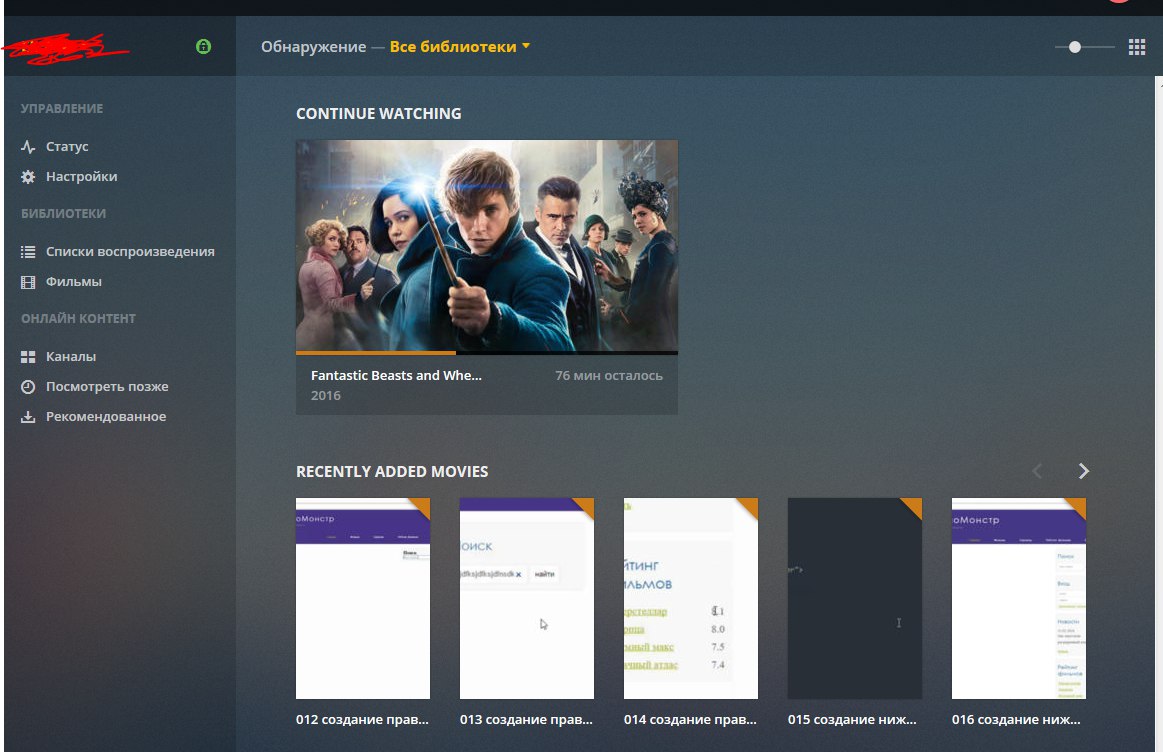The image size is (1163, 752).
Task: Open the 012 создание прав thumbnail
Action: (363, 598)
